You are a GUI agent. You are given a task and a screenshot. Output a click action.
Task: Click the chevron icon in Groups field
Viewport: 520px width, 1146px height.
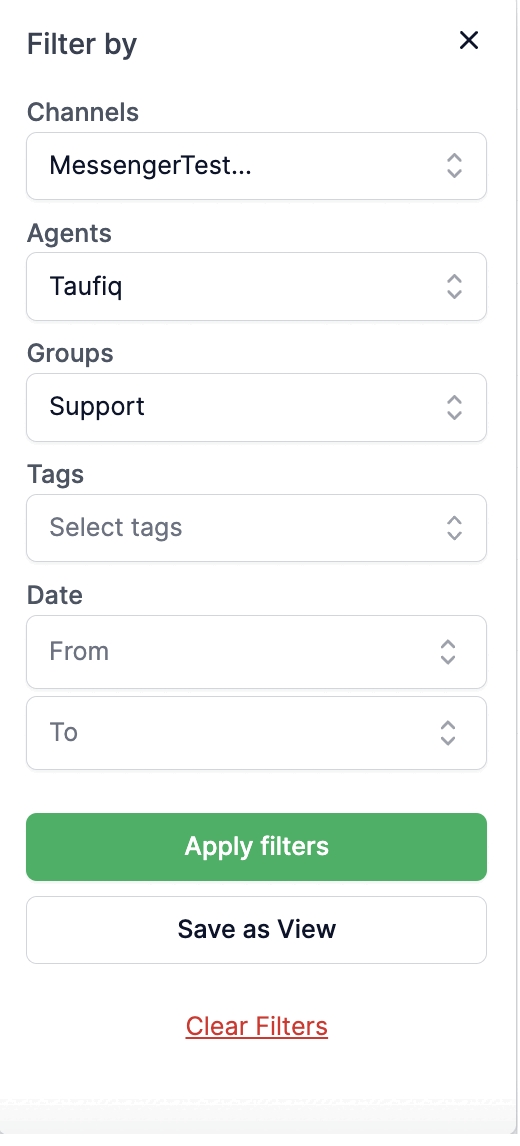(x=454, y=408)
